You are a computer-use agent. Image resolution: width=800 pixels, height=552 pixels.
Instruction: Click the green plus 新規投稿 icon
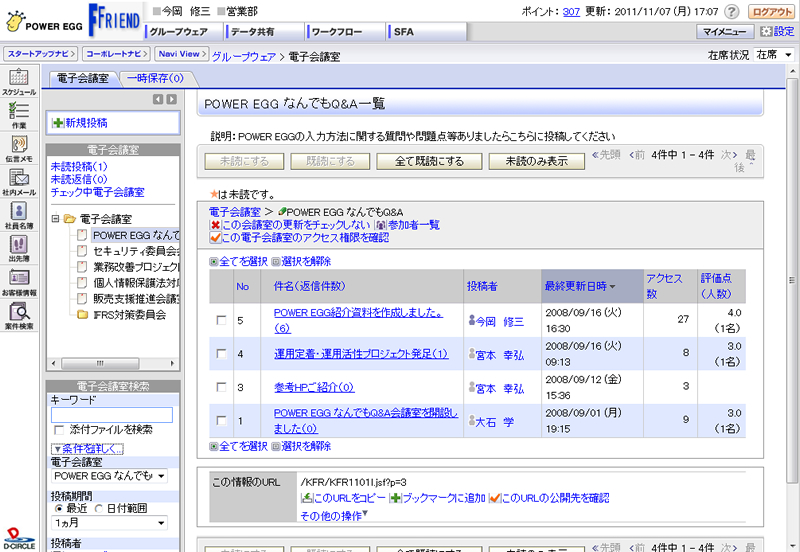coord(58,122)
